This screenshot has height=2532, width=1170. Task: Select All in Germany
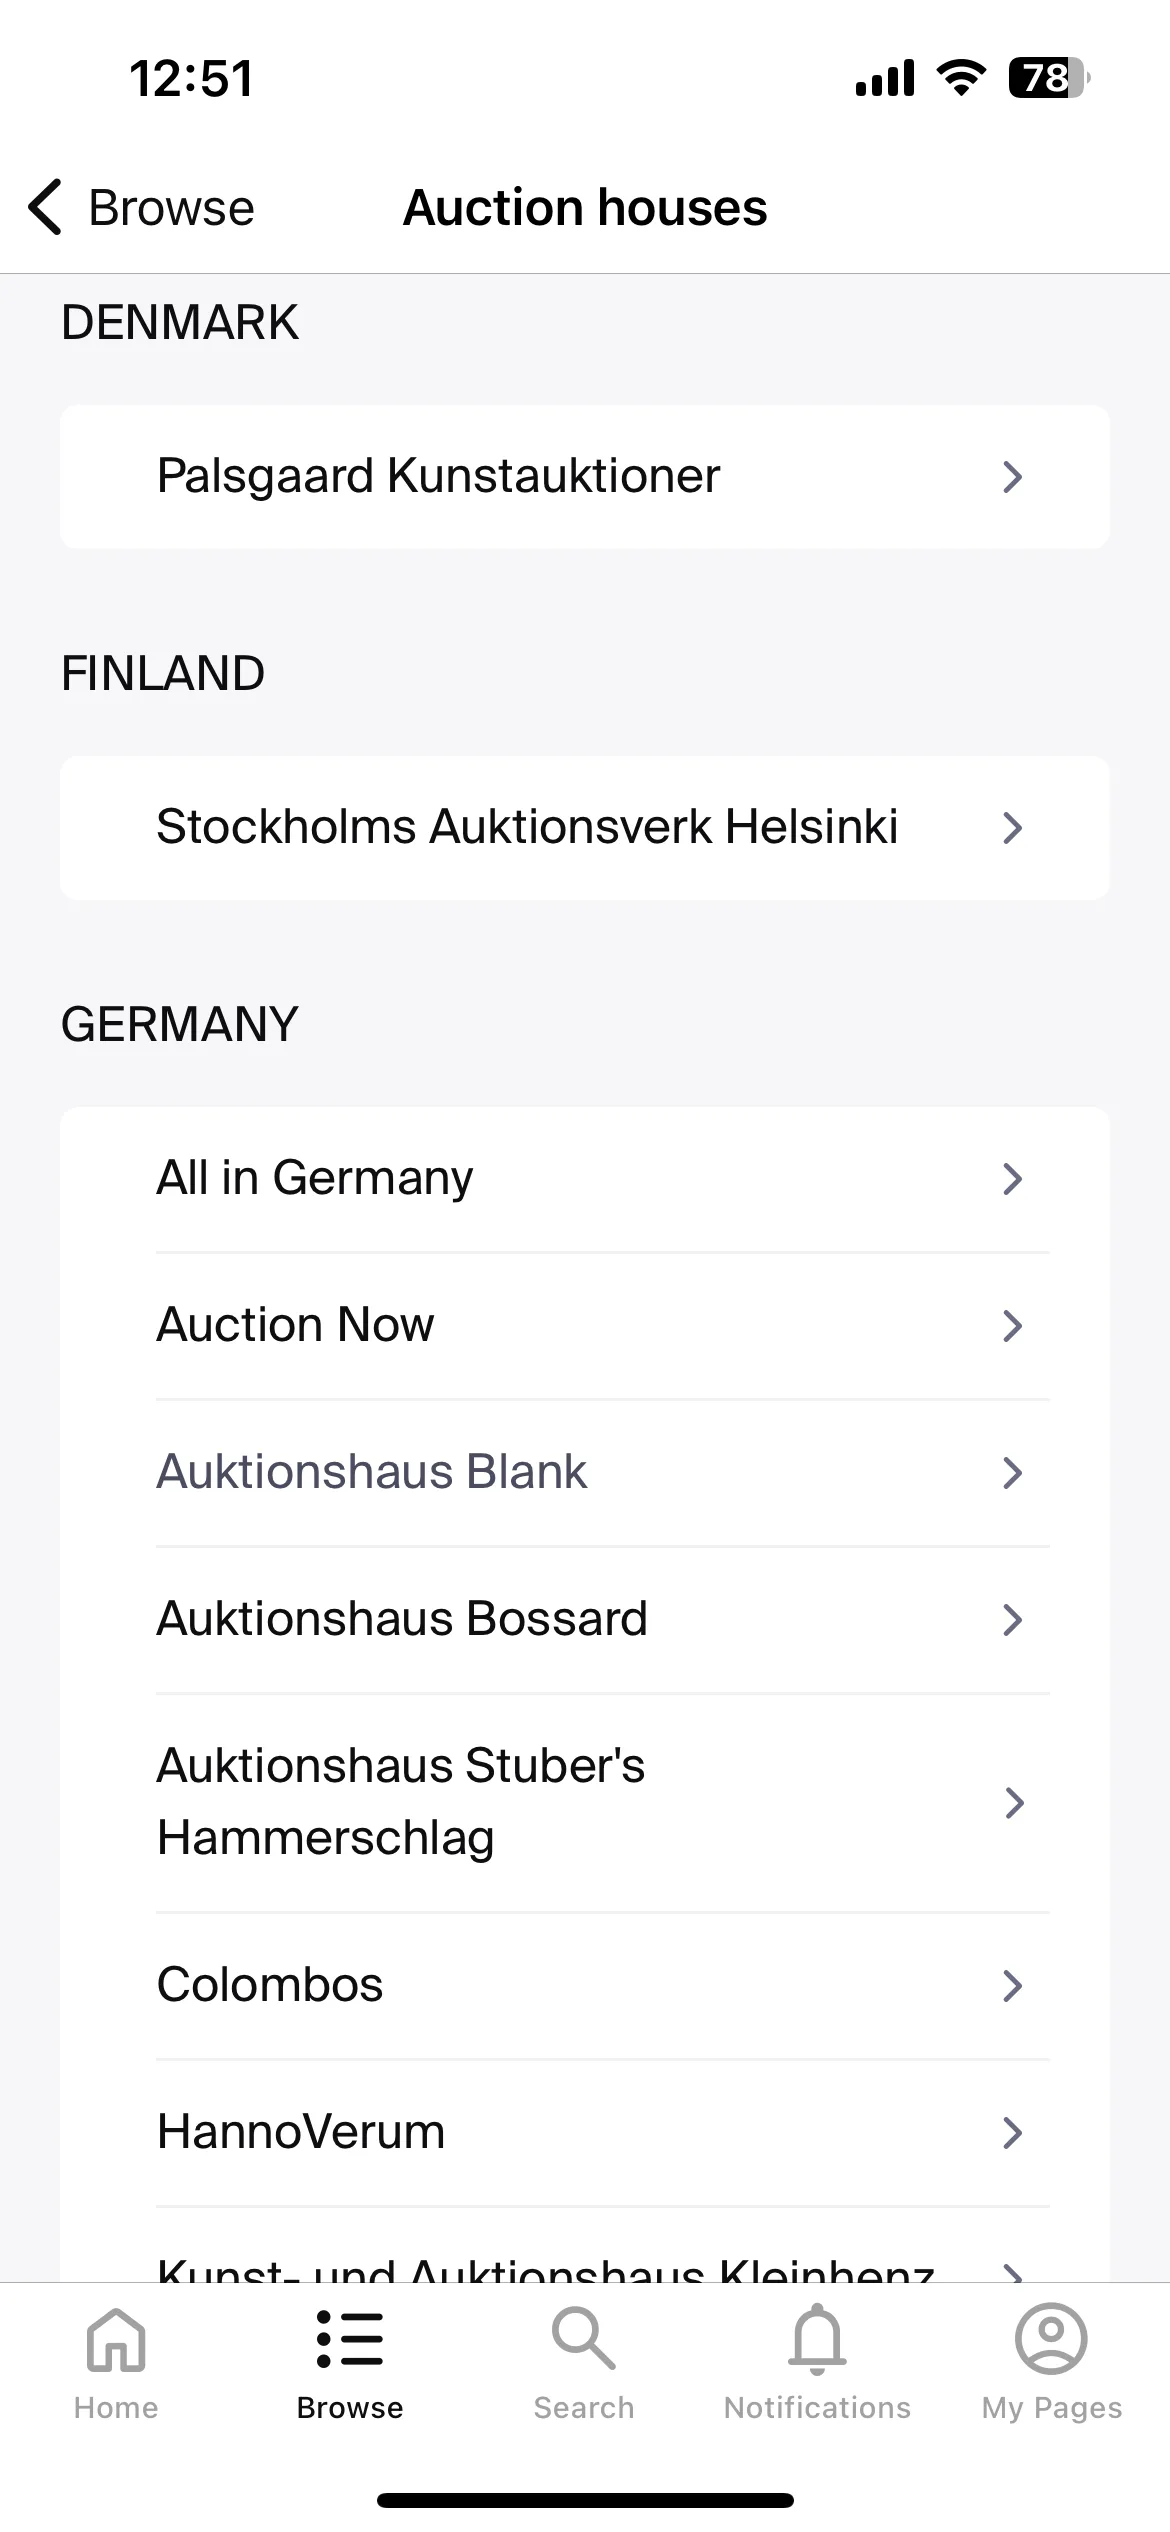coord(585,1179)
